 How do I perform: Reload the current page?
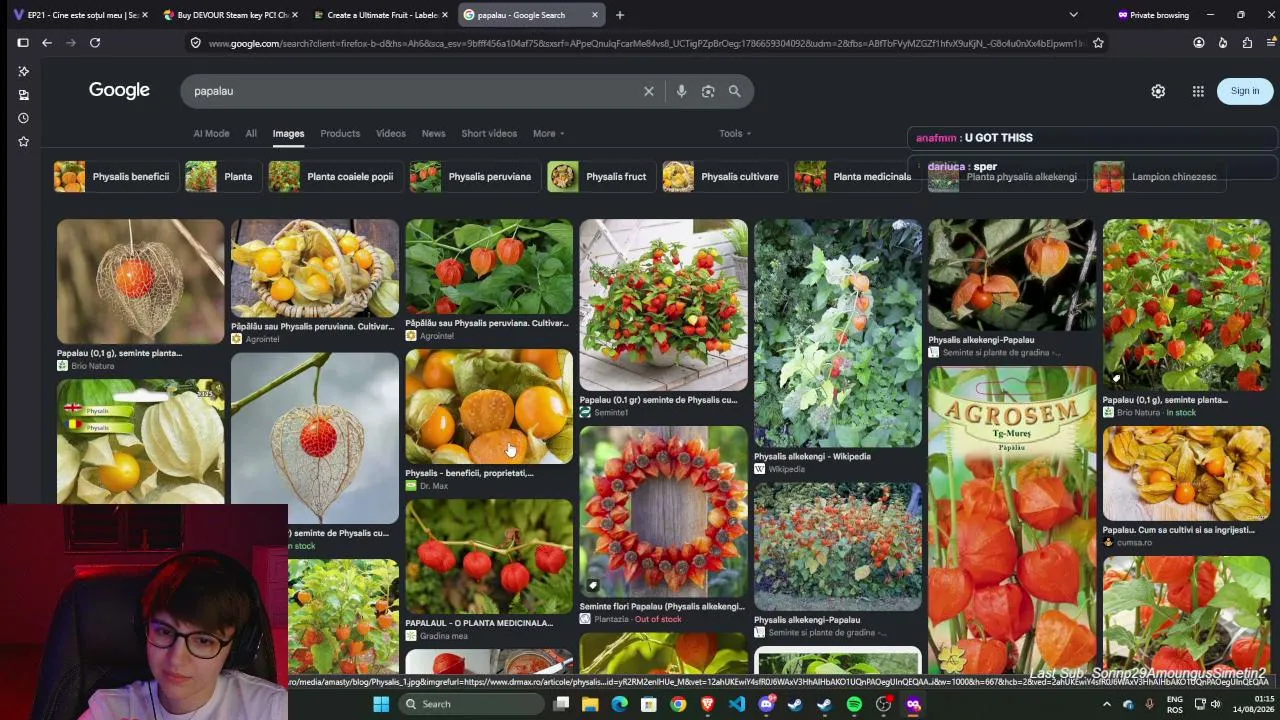[95, 43]
